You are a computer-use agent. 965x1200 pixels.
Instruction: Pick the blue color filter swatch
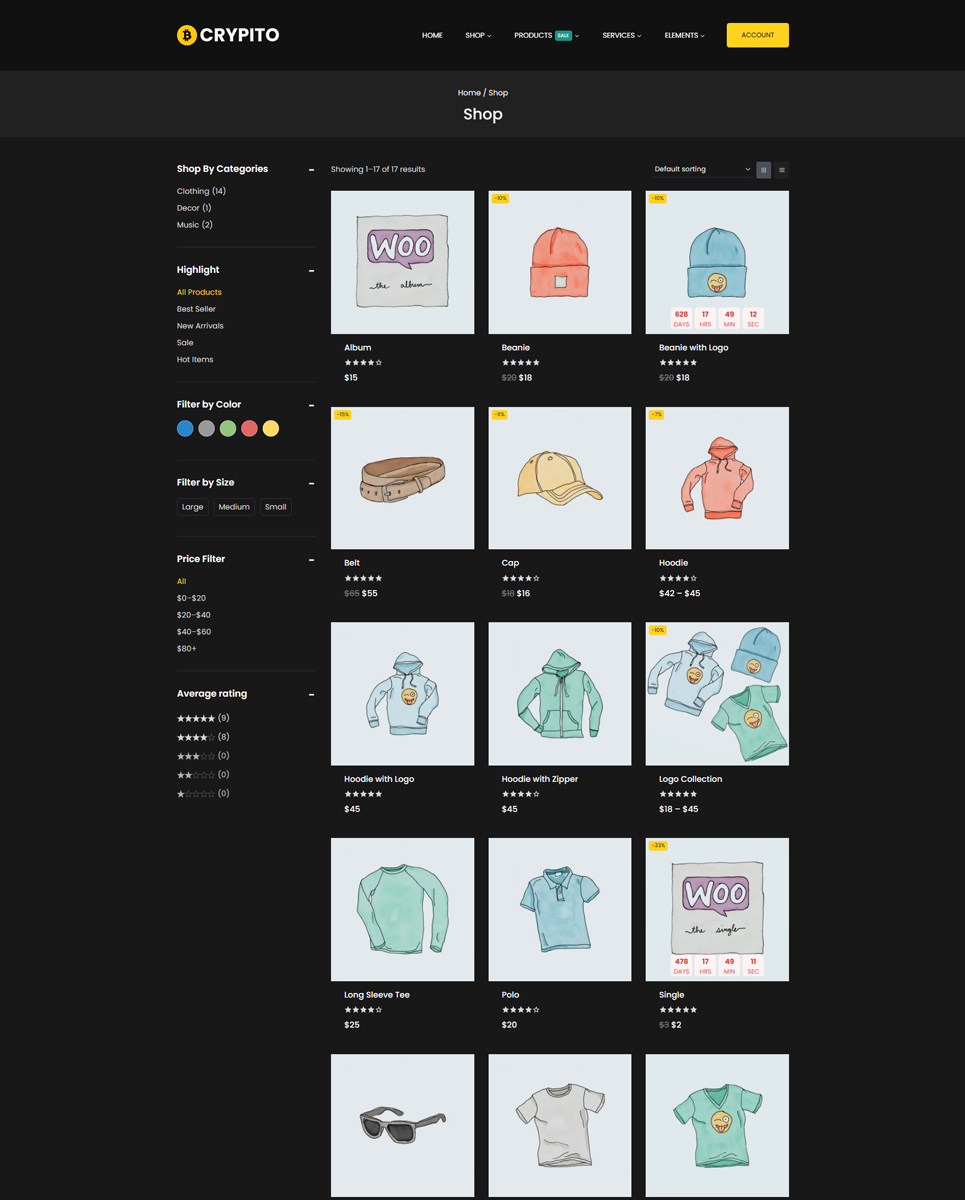185,429
